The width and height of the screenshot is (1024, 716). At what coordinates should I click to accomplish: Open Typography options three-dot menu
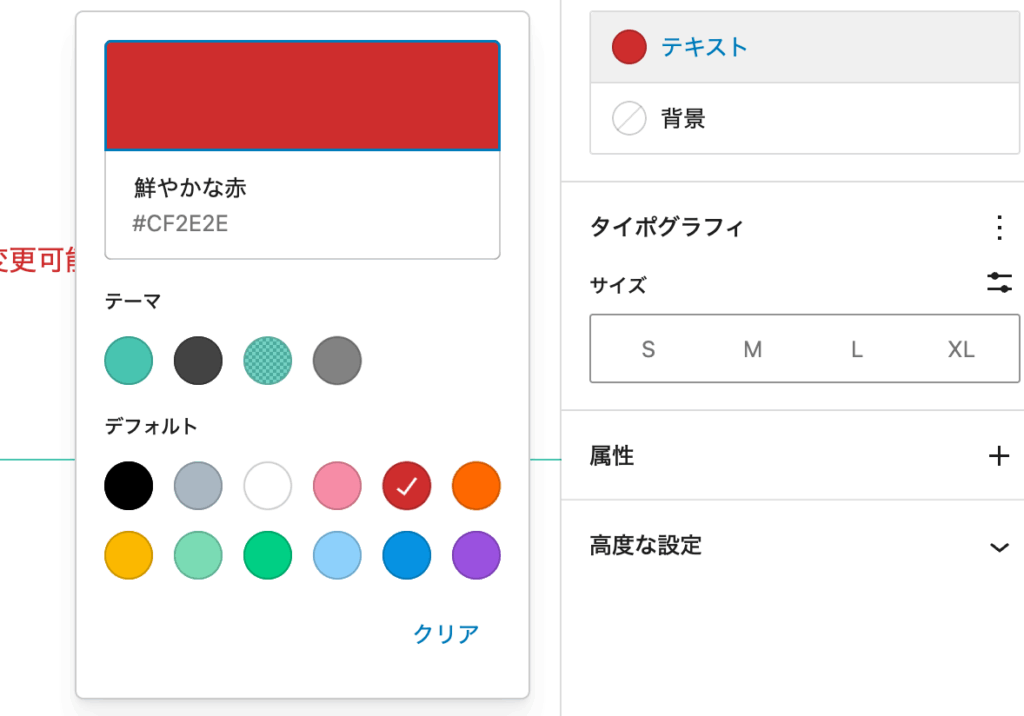tap(999, 228)
